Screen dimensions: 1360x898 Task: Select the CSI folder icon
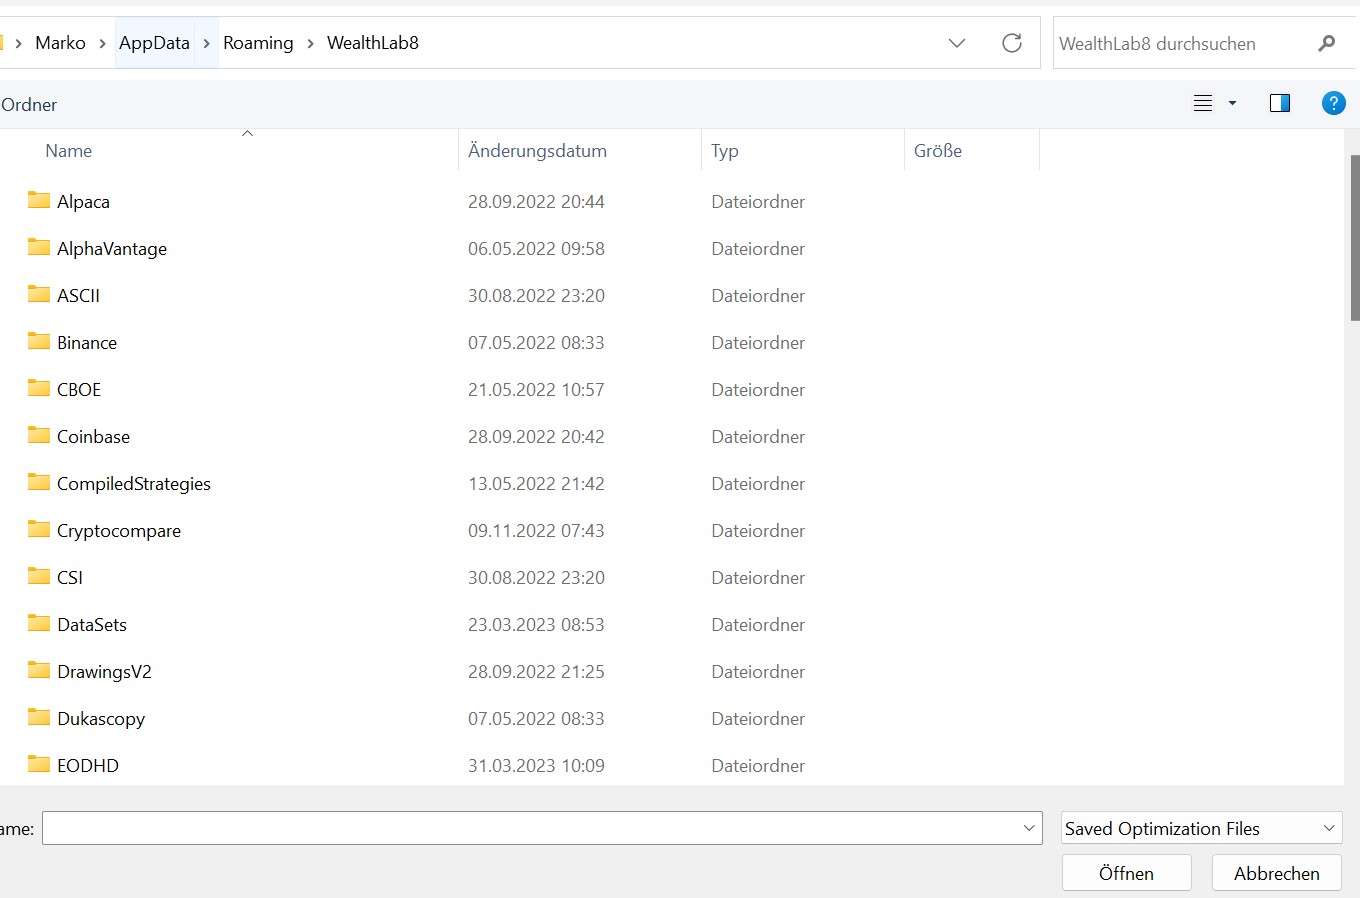pos(39,576)
